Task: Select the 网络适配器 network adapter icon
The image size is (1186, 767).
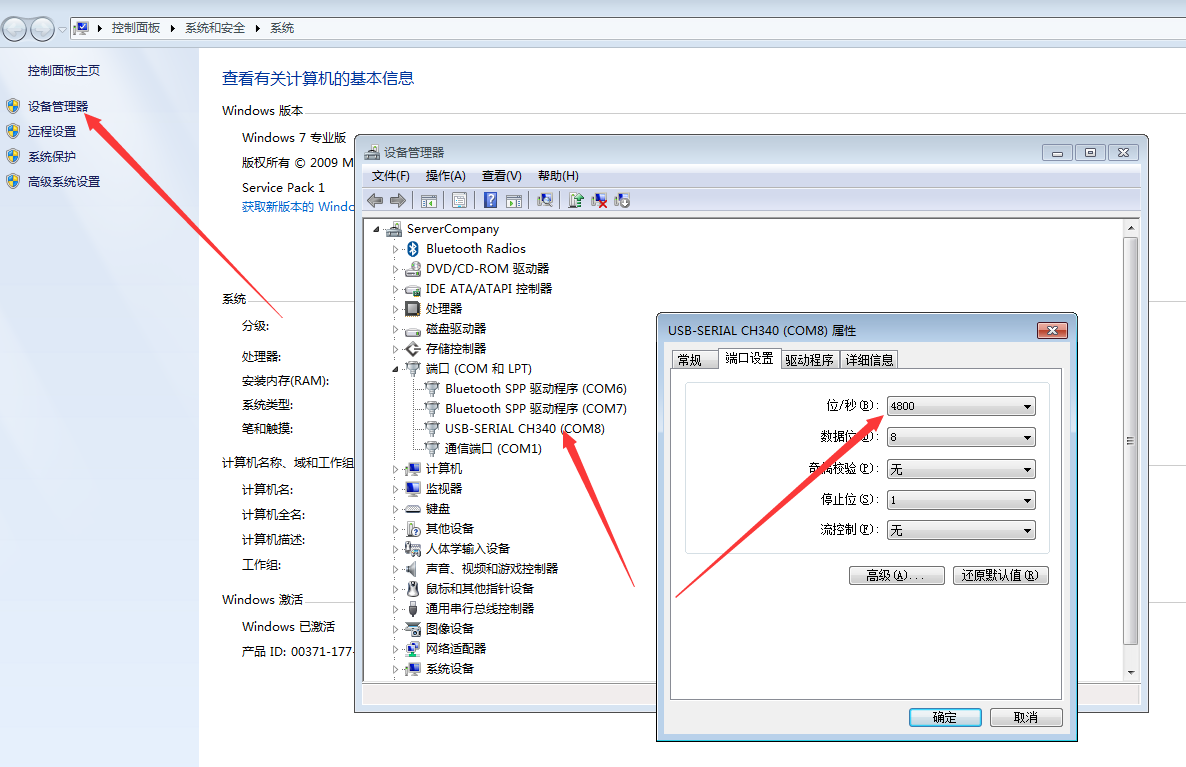Action: coord(412,649)
